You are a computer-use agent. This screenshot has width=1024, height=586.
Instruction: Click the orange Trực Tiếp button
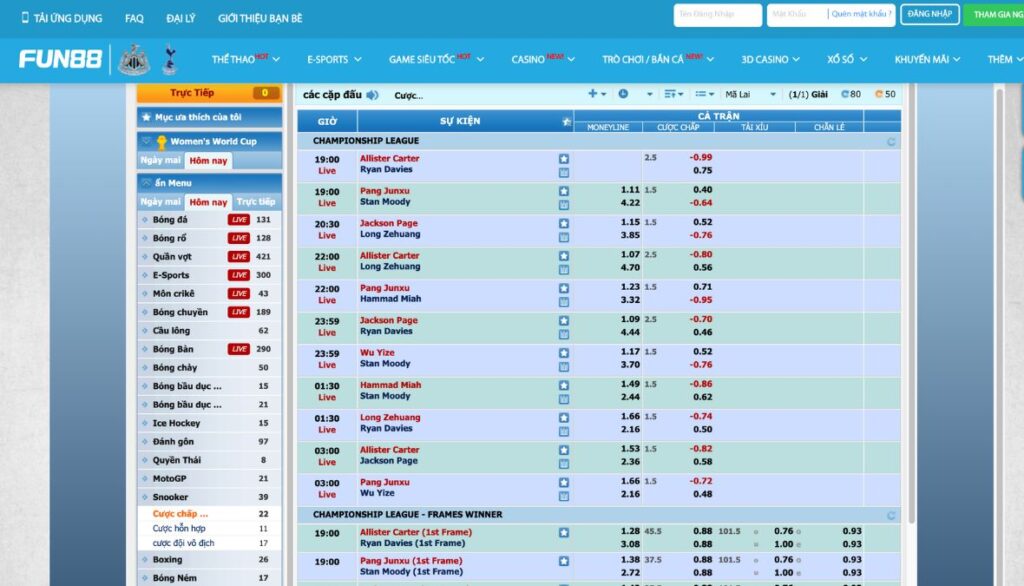point(209,93)
